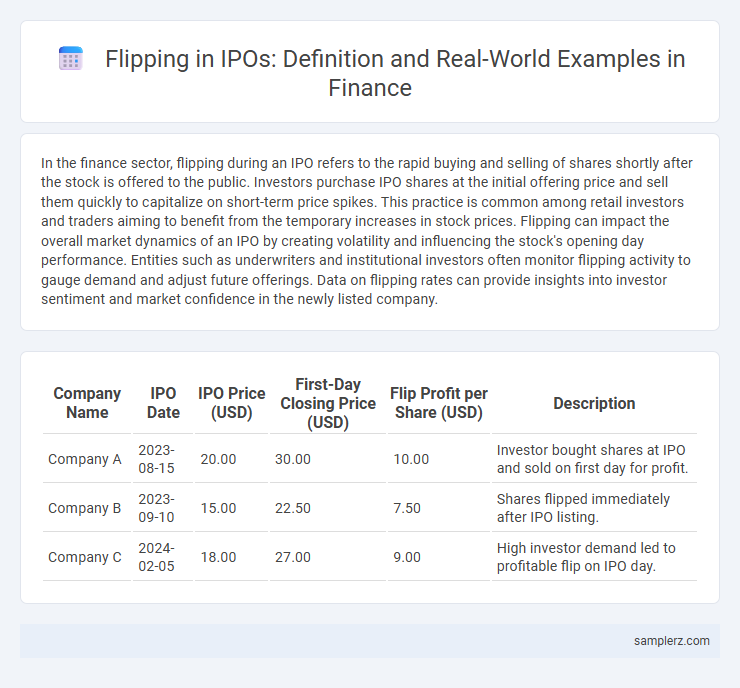Click the closing price 27.00
Screen dimensions: 740x688
[x=293, y=557]
